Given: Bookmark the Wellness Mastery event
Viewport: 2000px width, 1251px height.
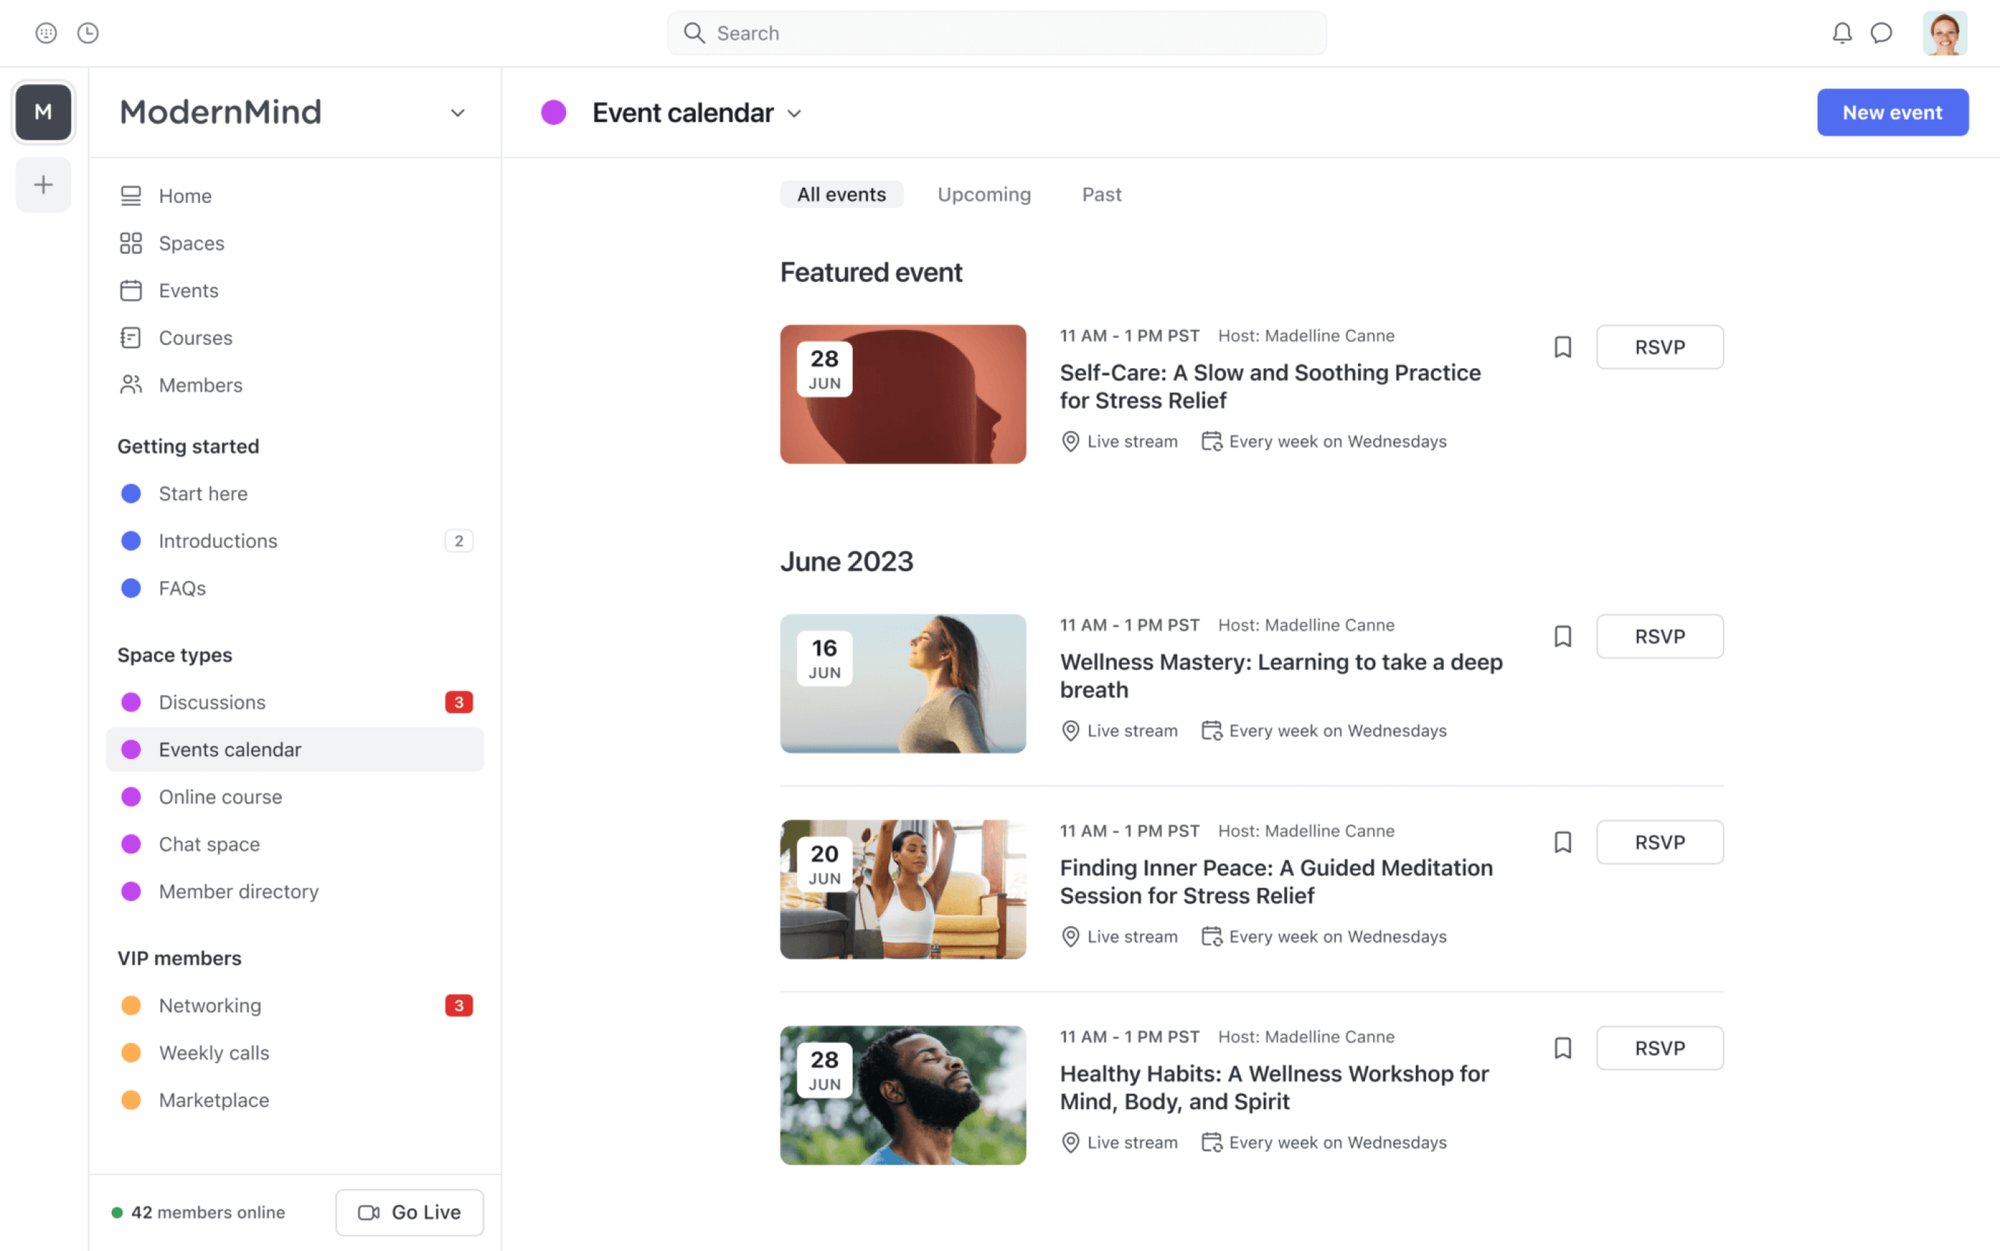Looking at the screenshot, I should [x=1562, y=636].
